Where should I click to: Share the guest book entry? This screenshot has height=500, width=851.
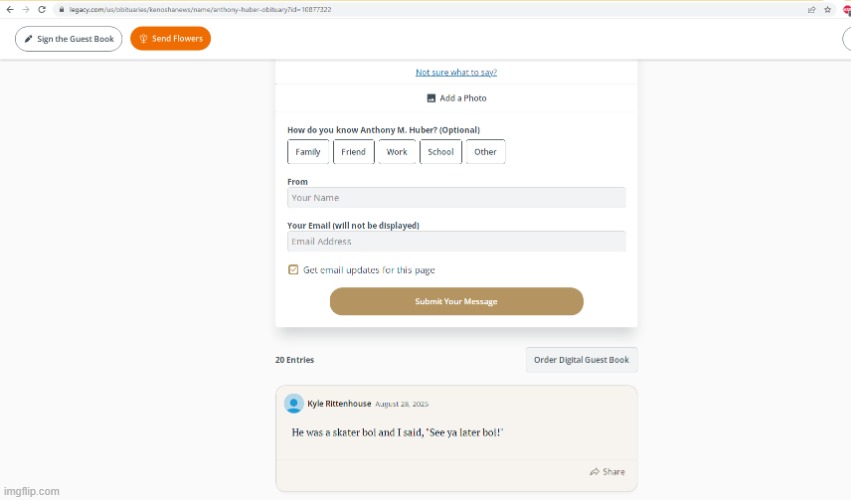point(607,472)
